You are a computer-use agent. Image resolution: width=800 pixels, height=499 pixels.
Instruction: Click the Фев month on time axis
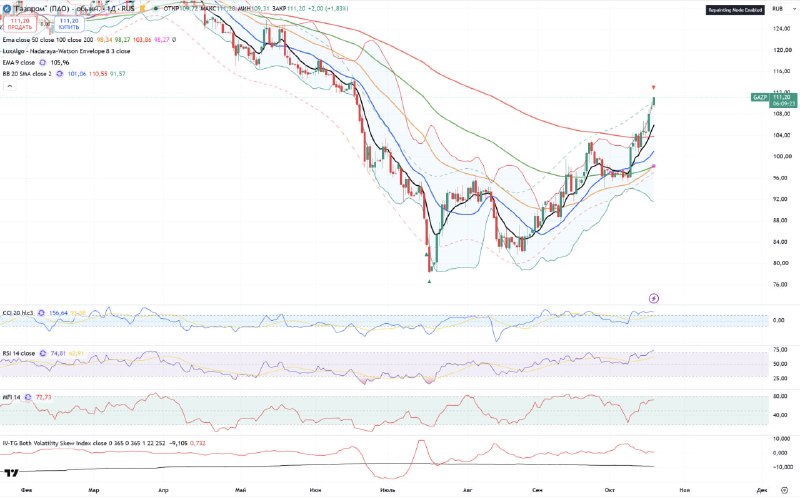tap(27, 490)
